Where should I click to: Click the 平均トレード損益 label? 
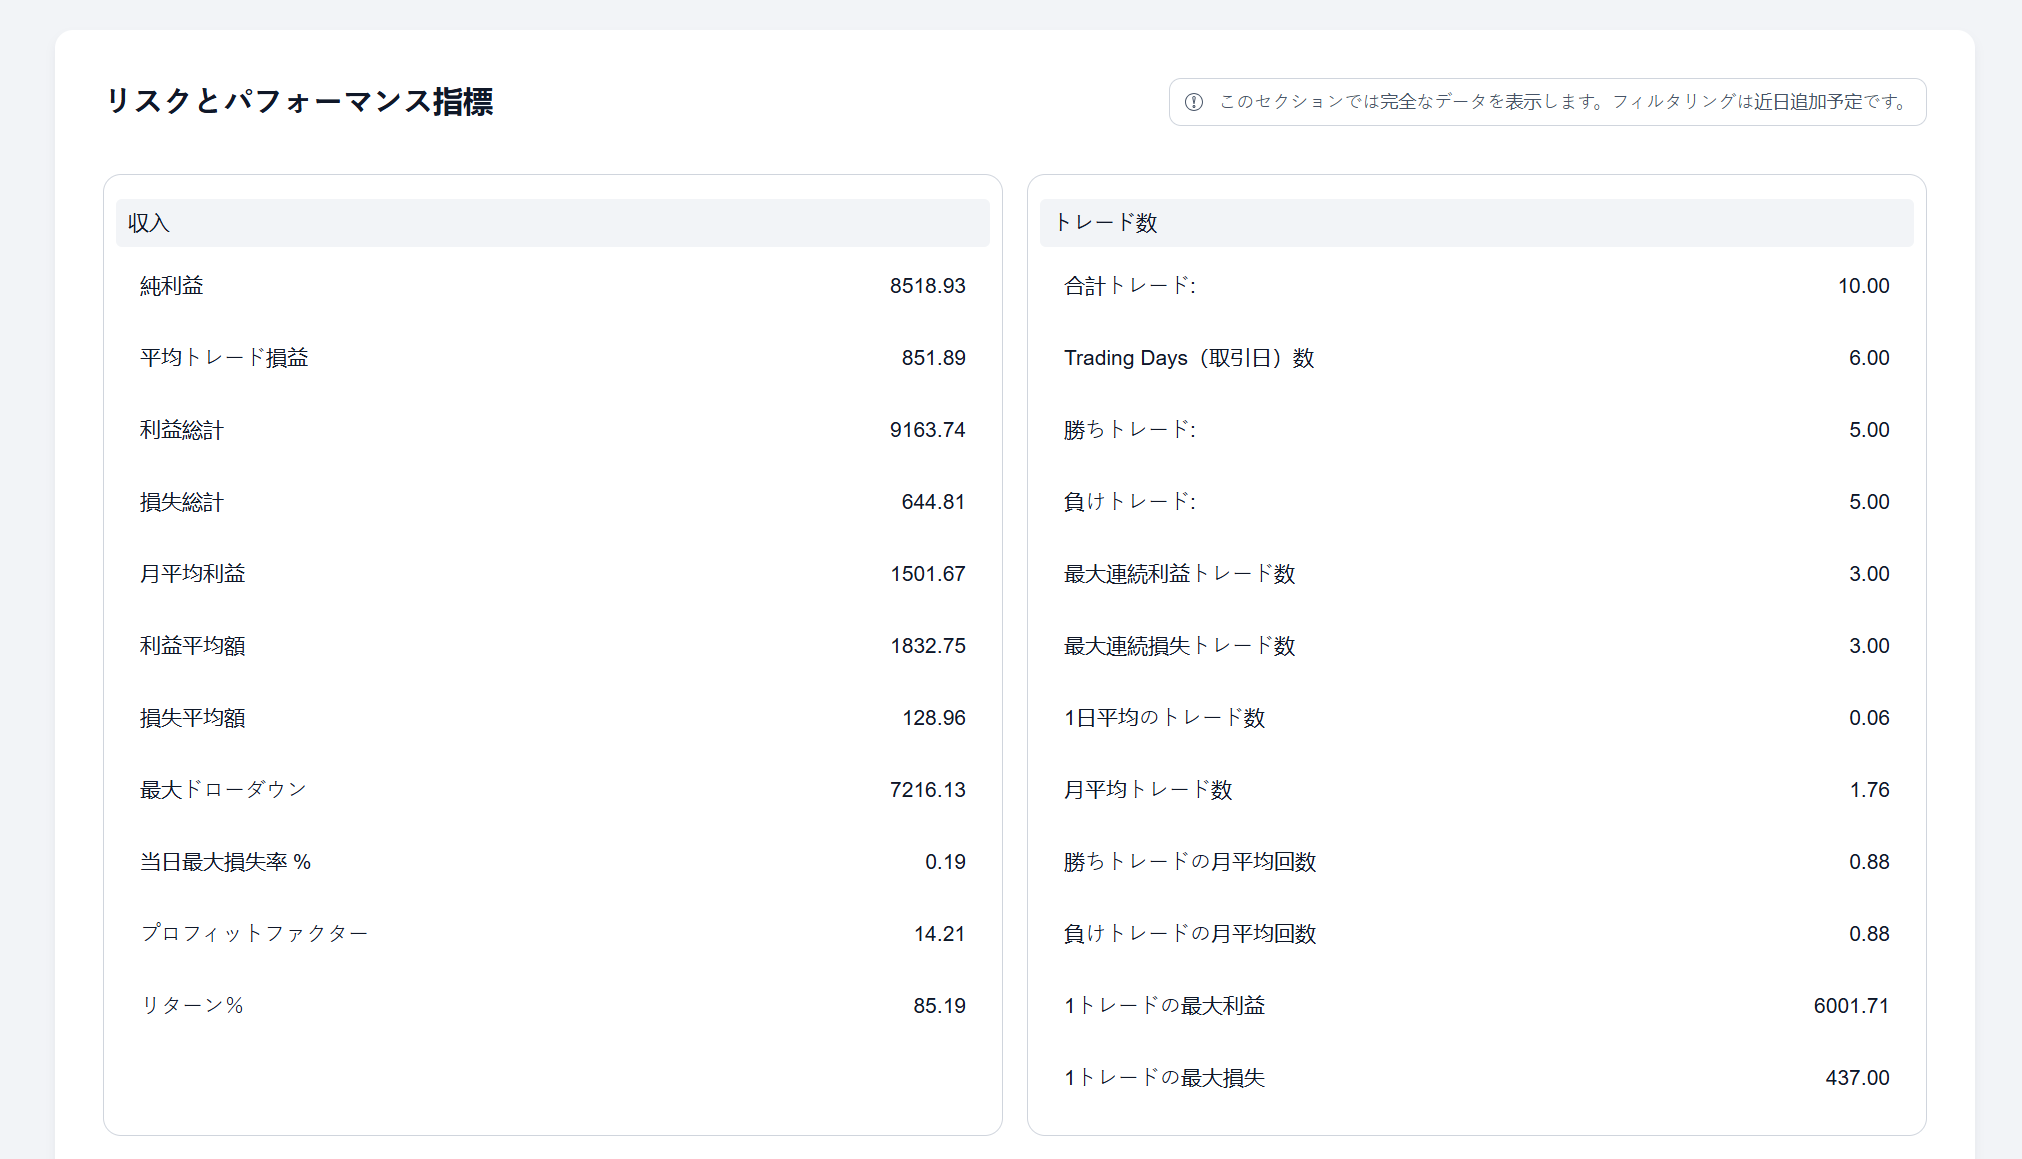pos(224,358)
